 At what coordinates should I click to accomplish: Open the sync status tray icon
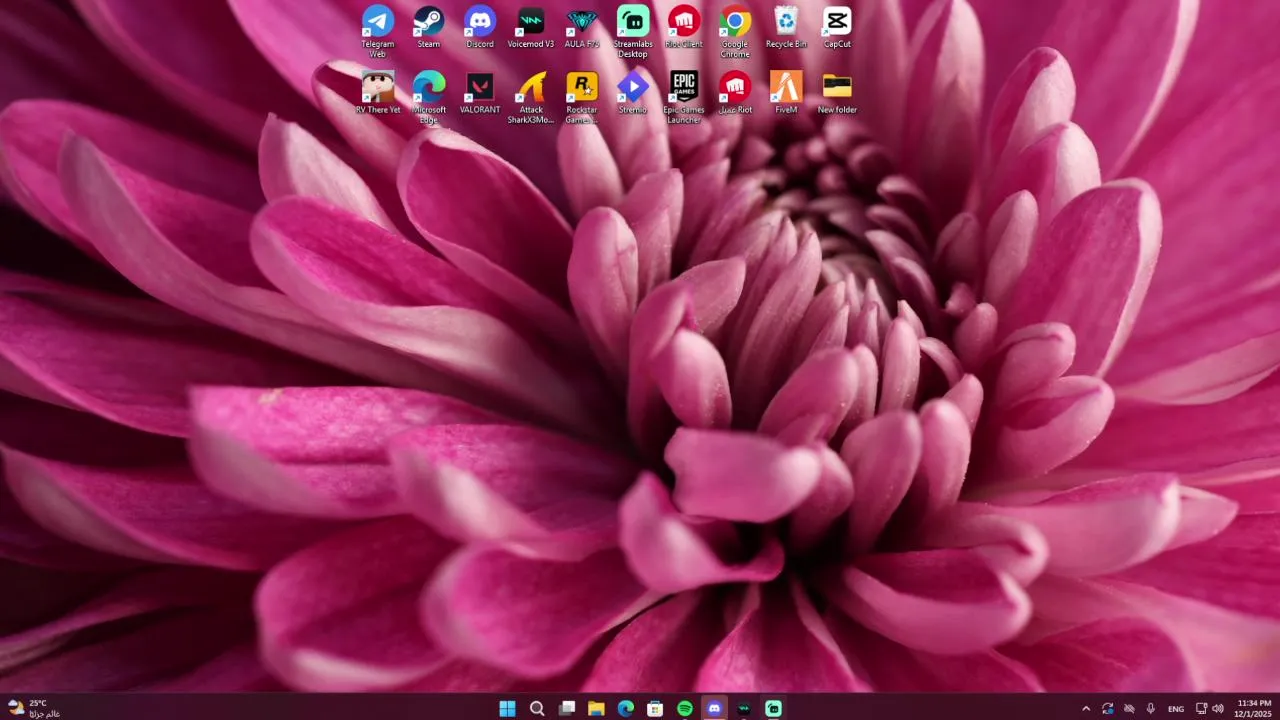pyautogui.click(x=1108, y=708)
